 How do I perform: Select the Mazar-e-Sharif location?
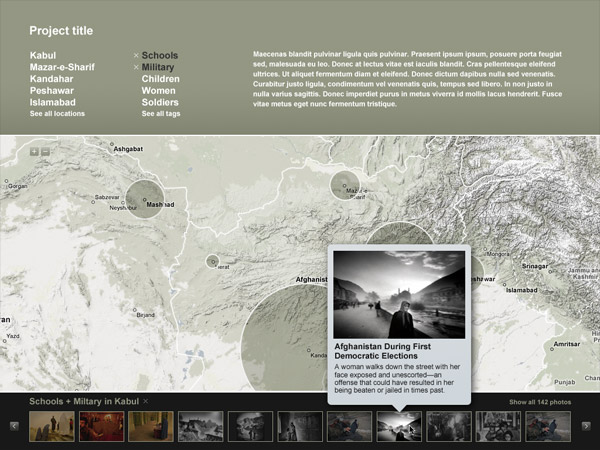pos(62,67)
